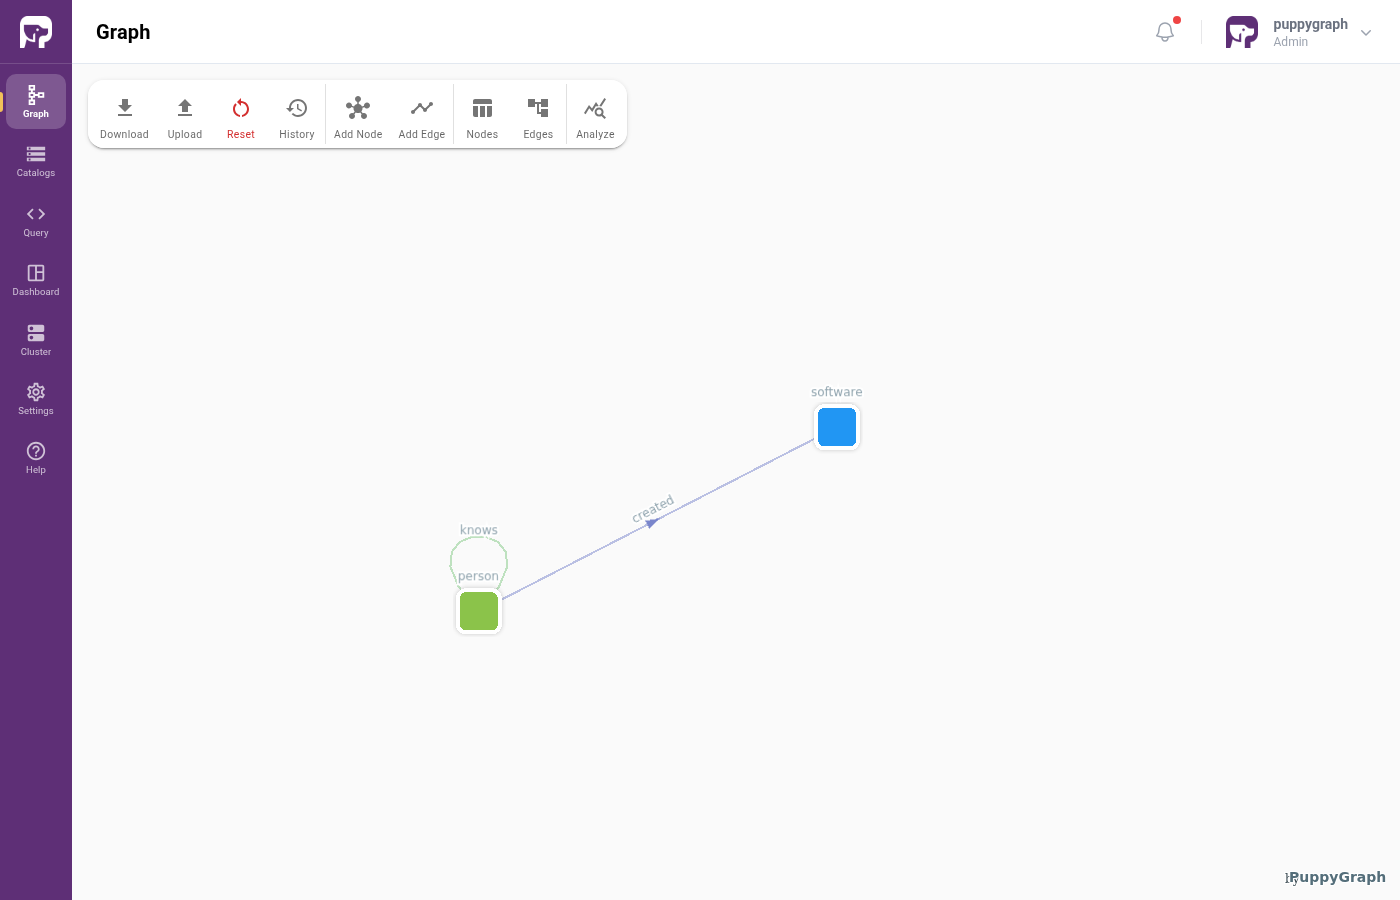This screenshot has width=1400, height=900.
Task: Open the Cluster page
Action: pyautogui.click(x=36, y=340)
